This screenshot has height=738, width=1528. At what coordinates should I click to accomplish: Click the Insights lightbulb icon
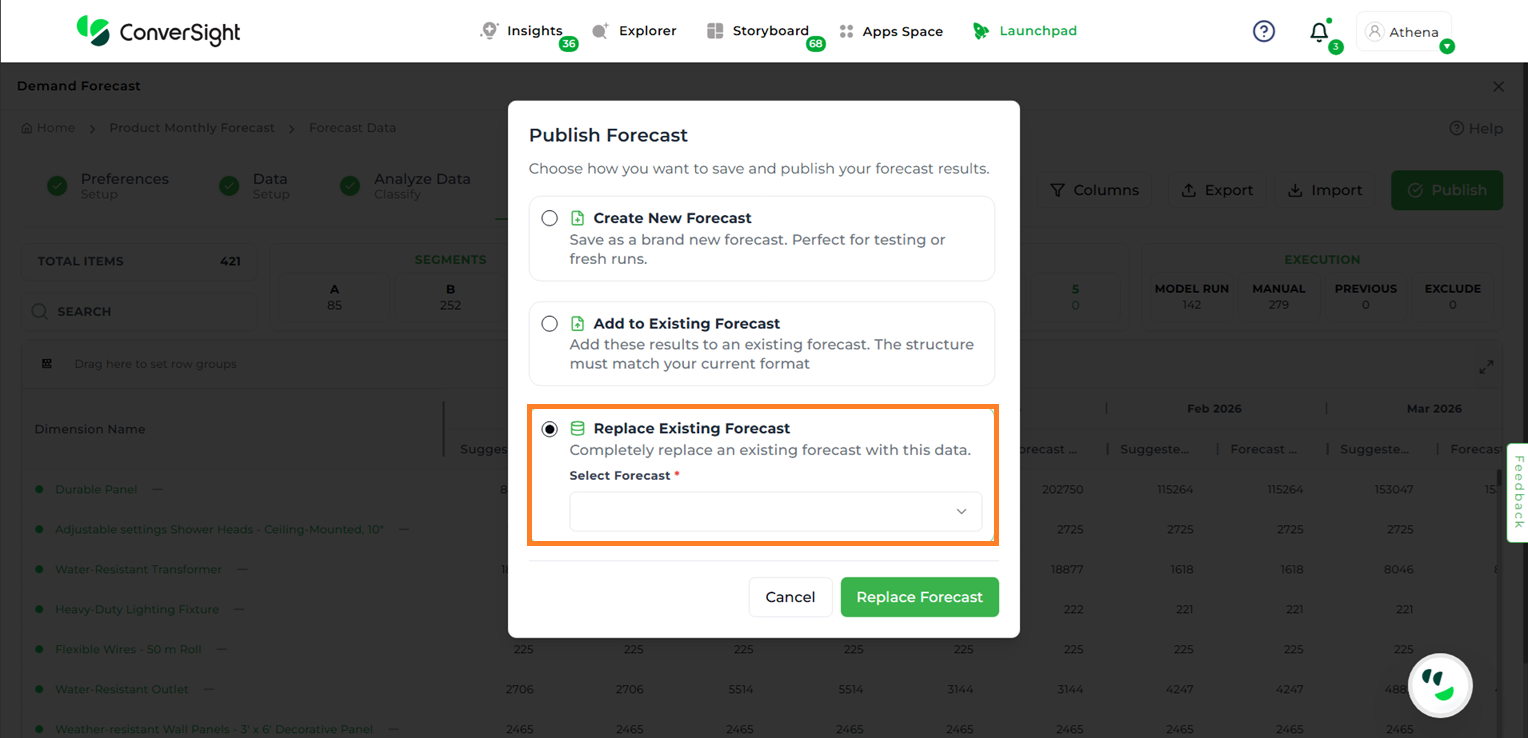(x=489, y=31)
